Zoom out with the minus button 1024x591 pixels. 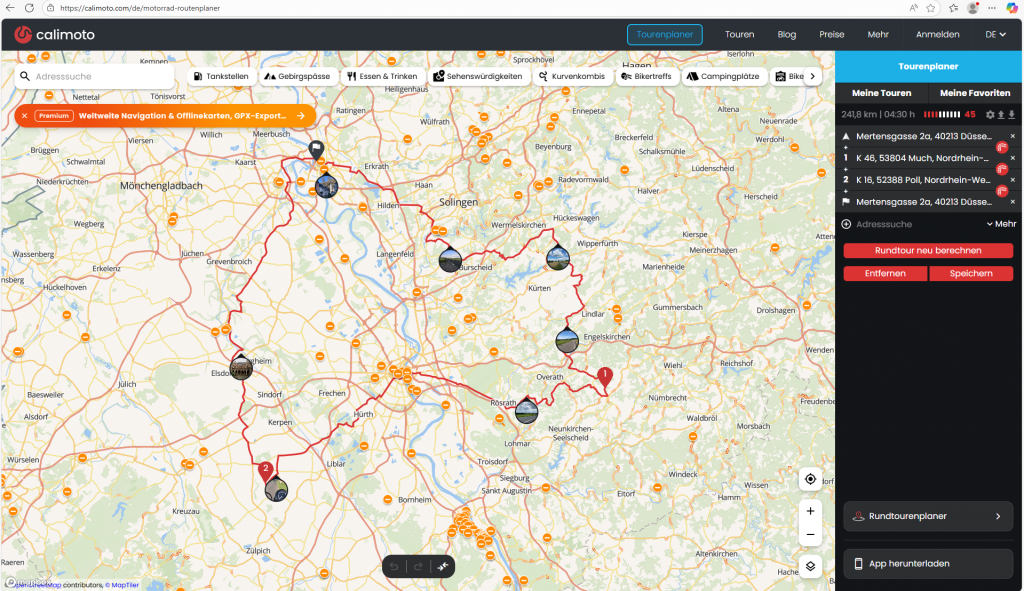[810, 535]
